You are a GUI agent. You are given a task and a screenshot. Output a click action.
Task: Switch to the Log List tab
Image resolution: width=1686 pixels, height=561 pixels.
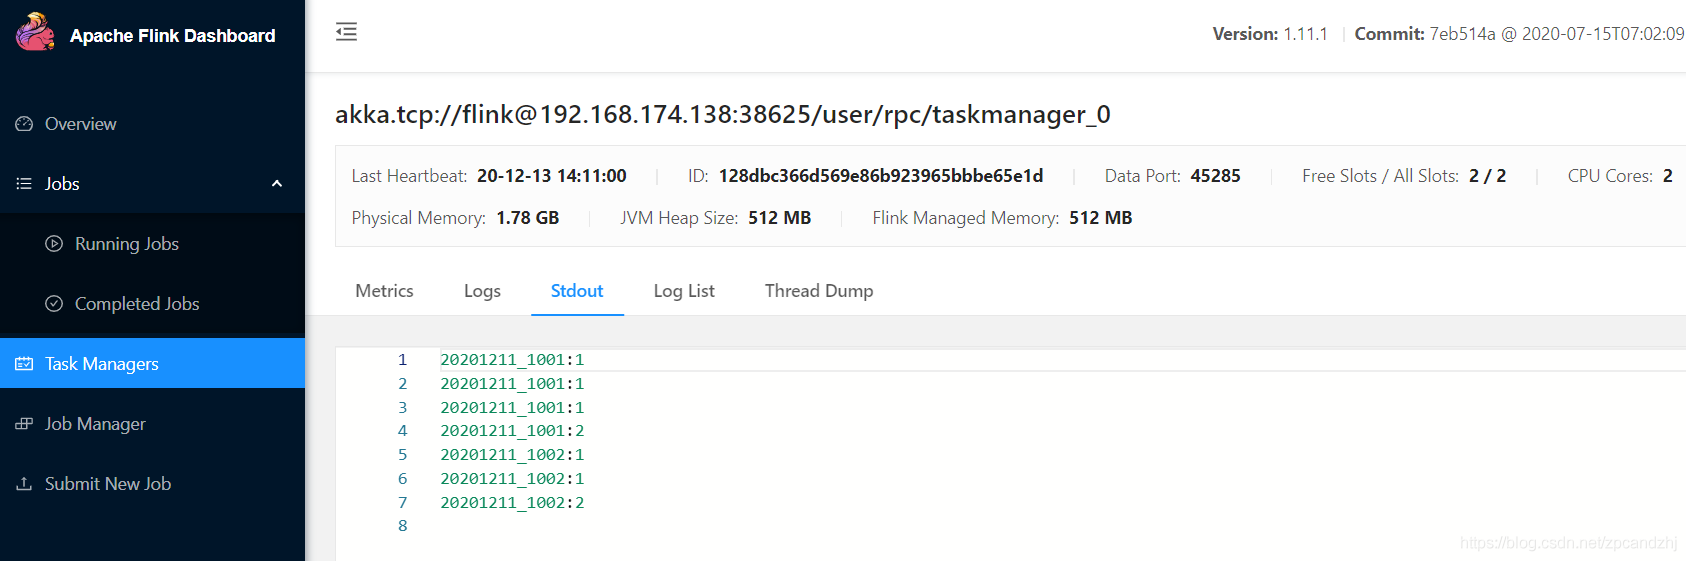tap(684, 291)
